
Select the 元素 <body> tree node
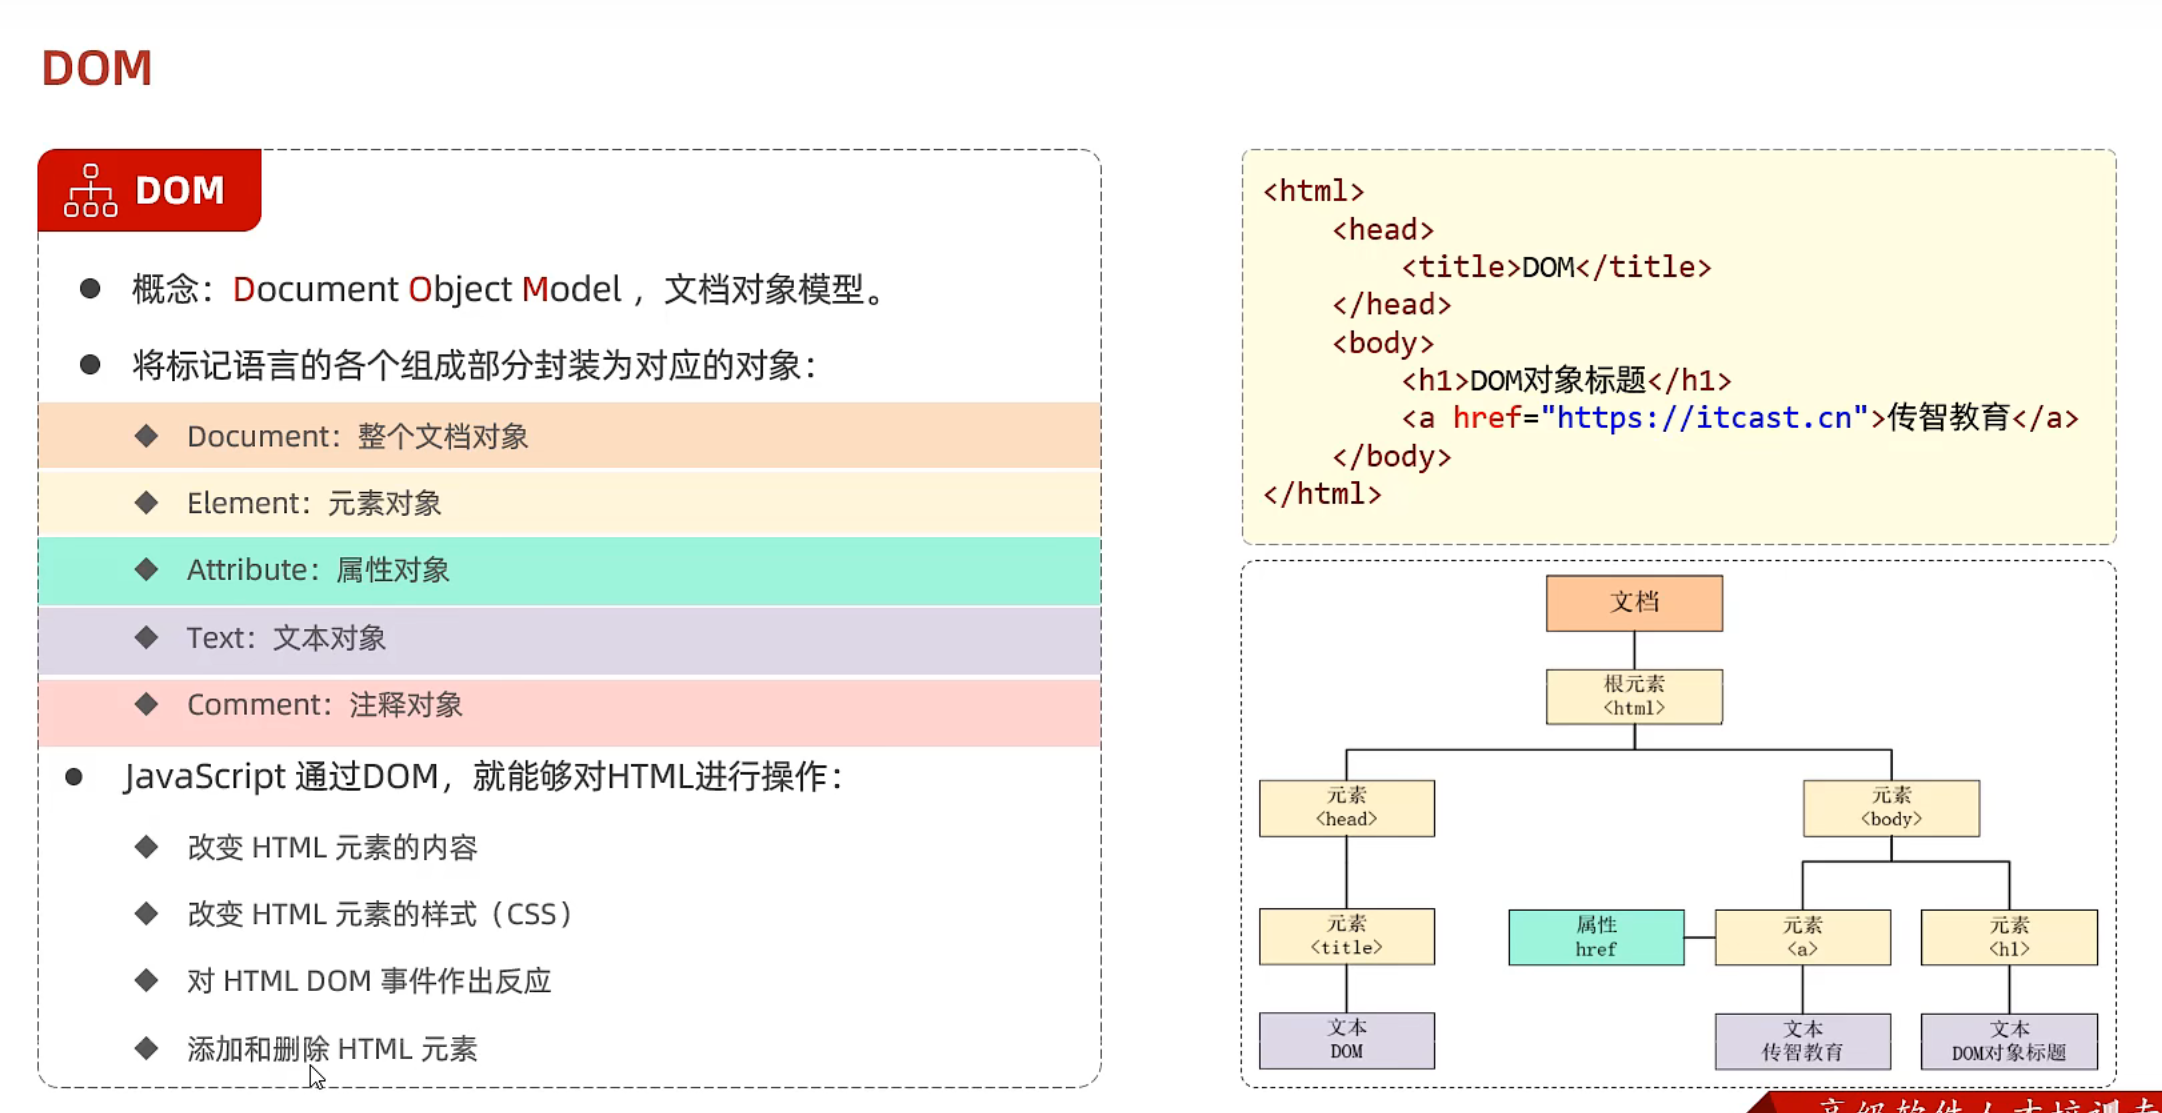tap(1890, 807)
